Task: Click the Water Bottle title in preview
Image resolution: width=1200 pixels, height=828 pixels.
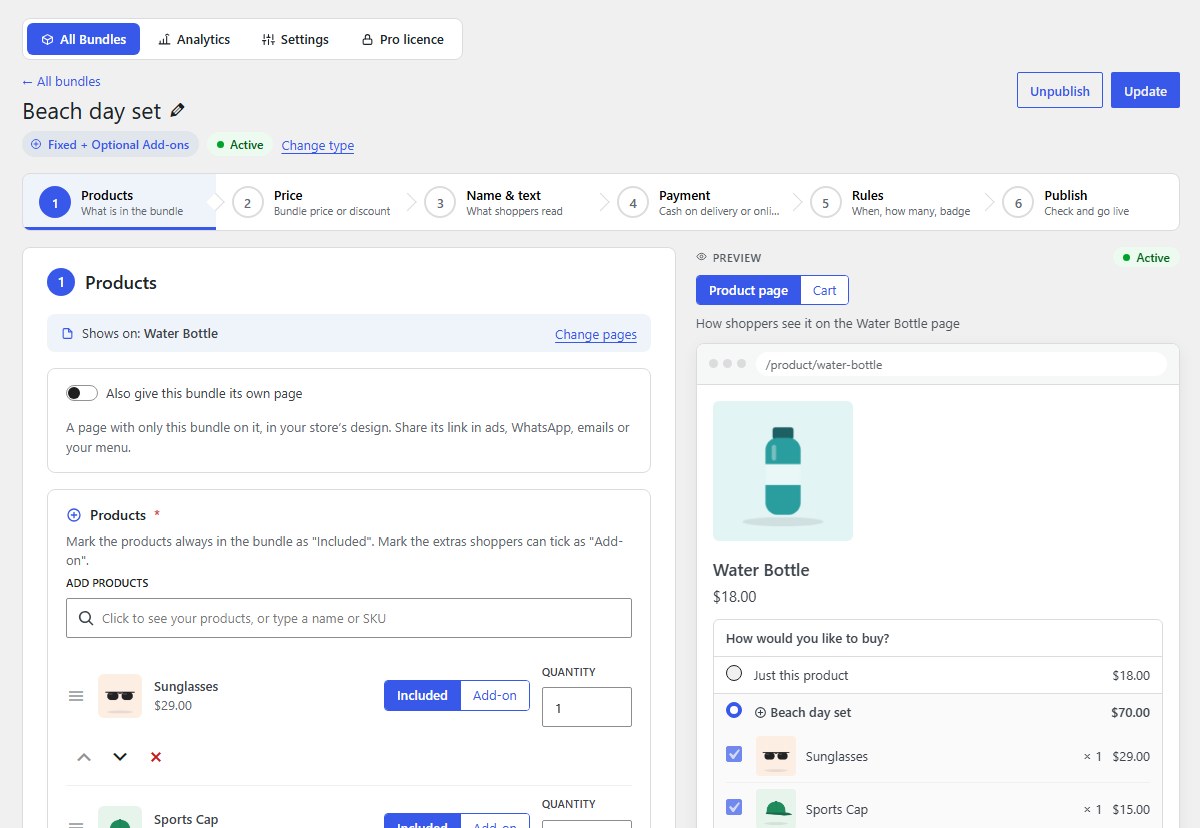Action: point(761,570)
